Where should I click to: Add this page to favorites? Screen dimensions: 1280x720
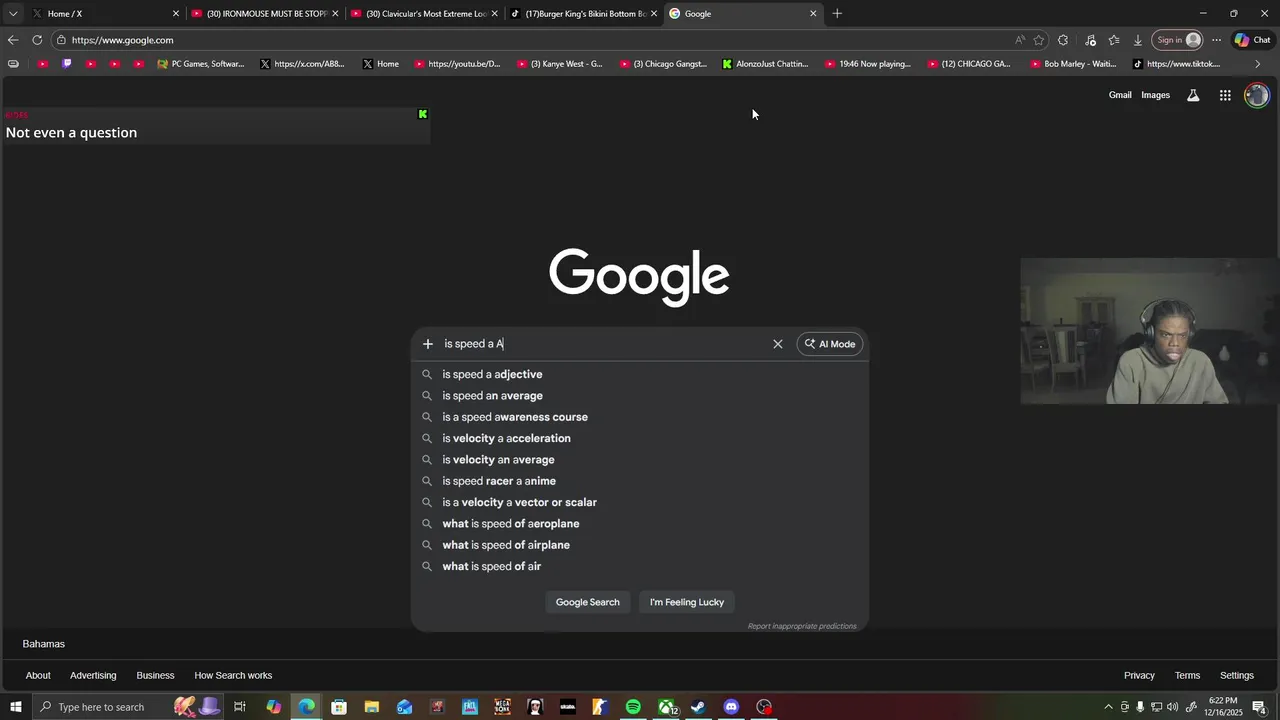(1039, 40)
